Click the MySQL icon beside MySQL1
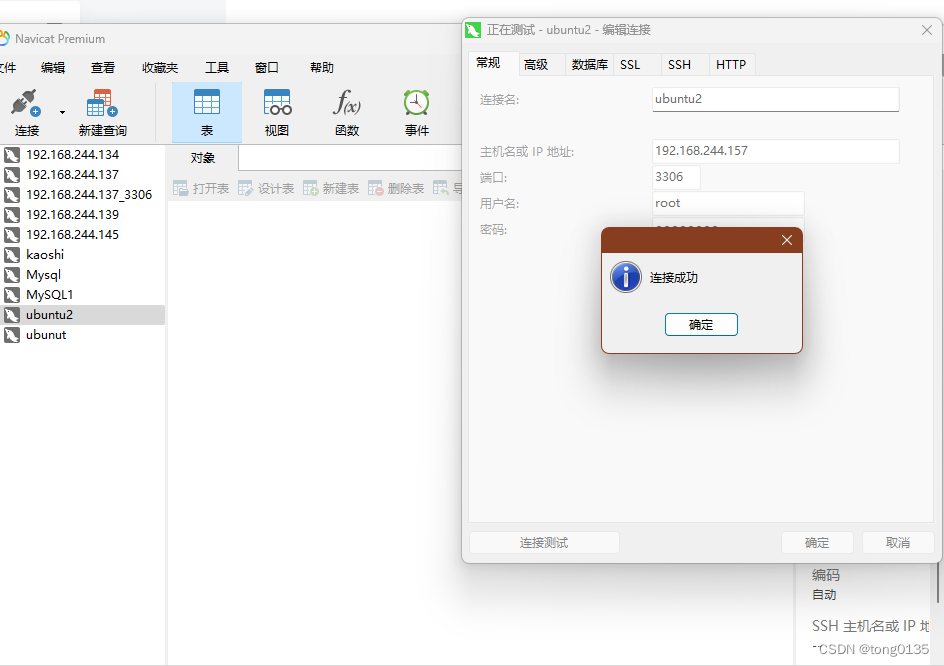 pos(12,295)
